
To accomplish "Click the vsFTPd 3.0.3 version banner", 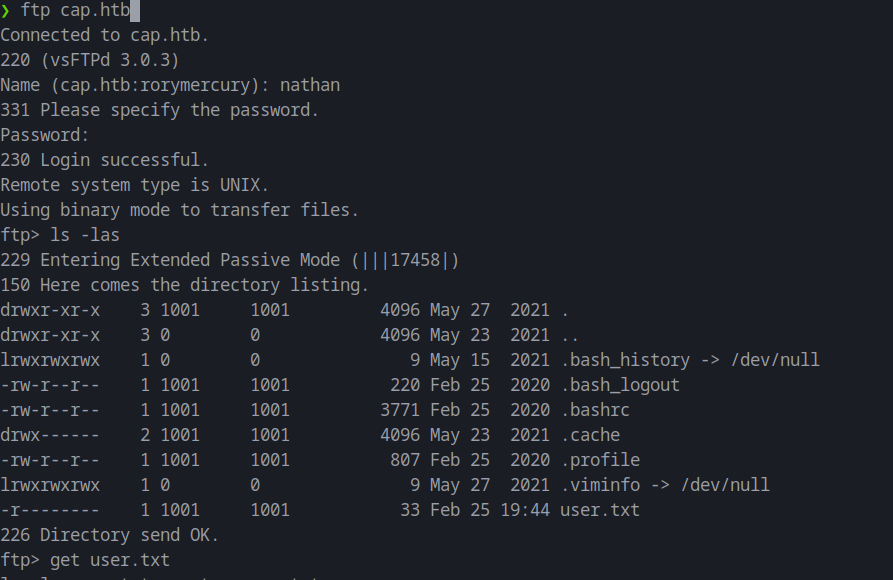I will (x=110, y=60).
